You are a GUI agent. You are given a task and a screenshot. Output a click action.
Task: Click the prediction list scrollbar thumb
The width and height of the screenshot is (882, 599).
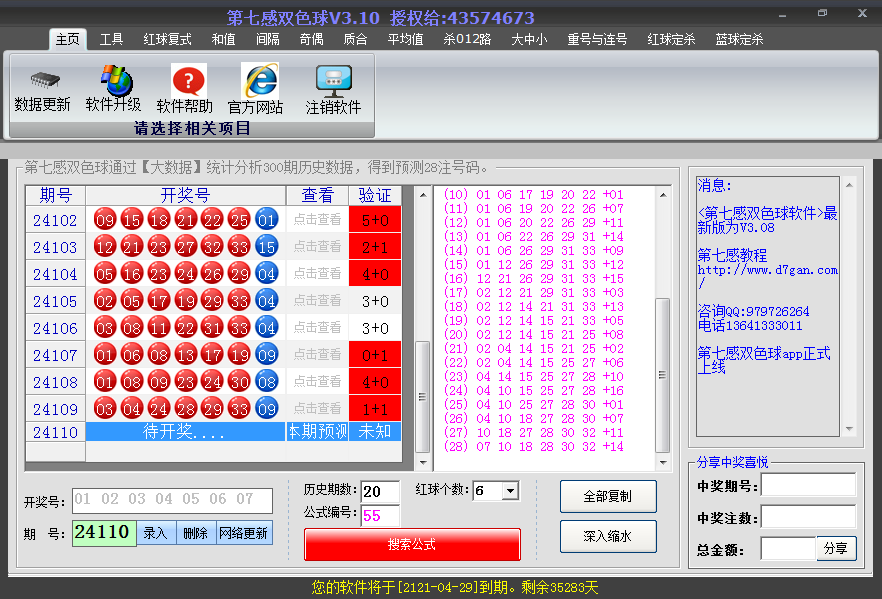[663, 375]
